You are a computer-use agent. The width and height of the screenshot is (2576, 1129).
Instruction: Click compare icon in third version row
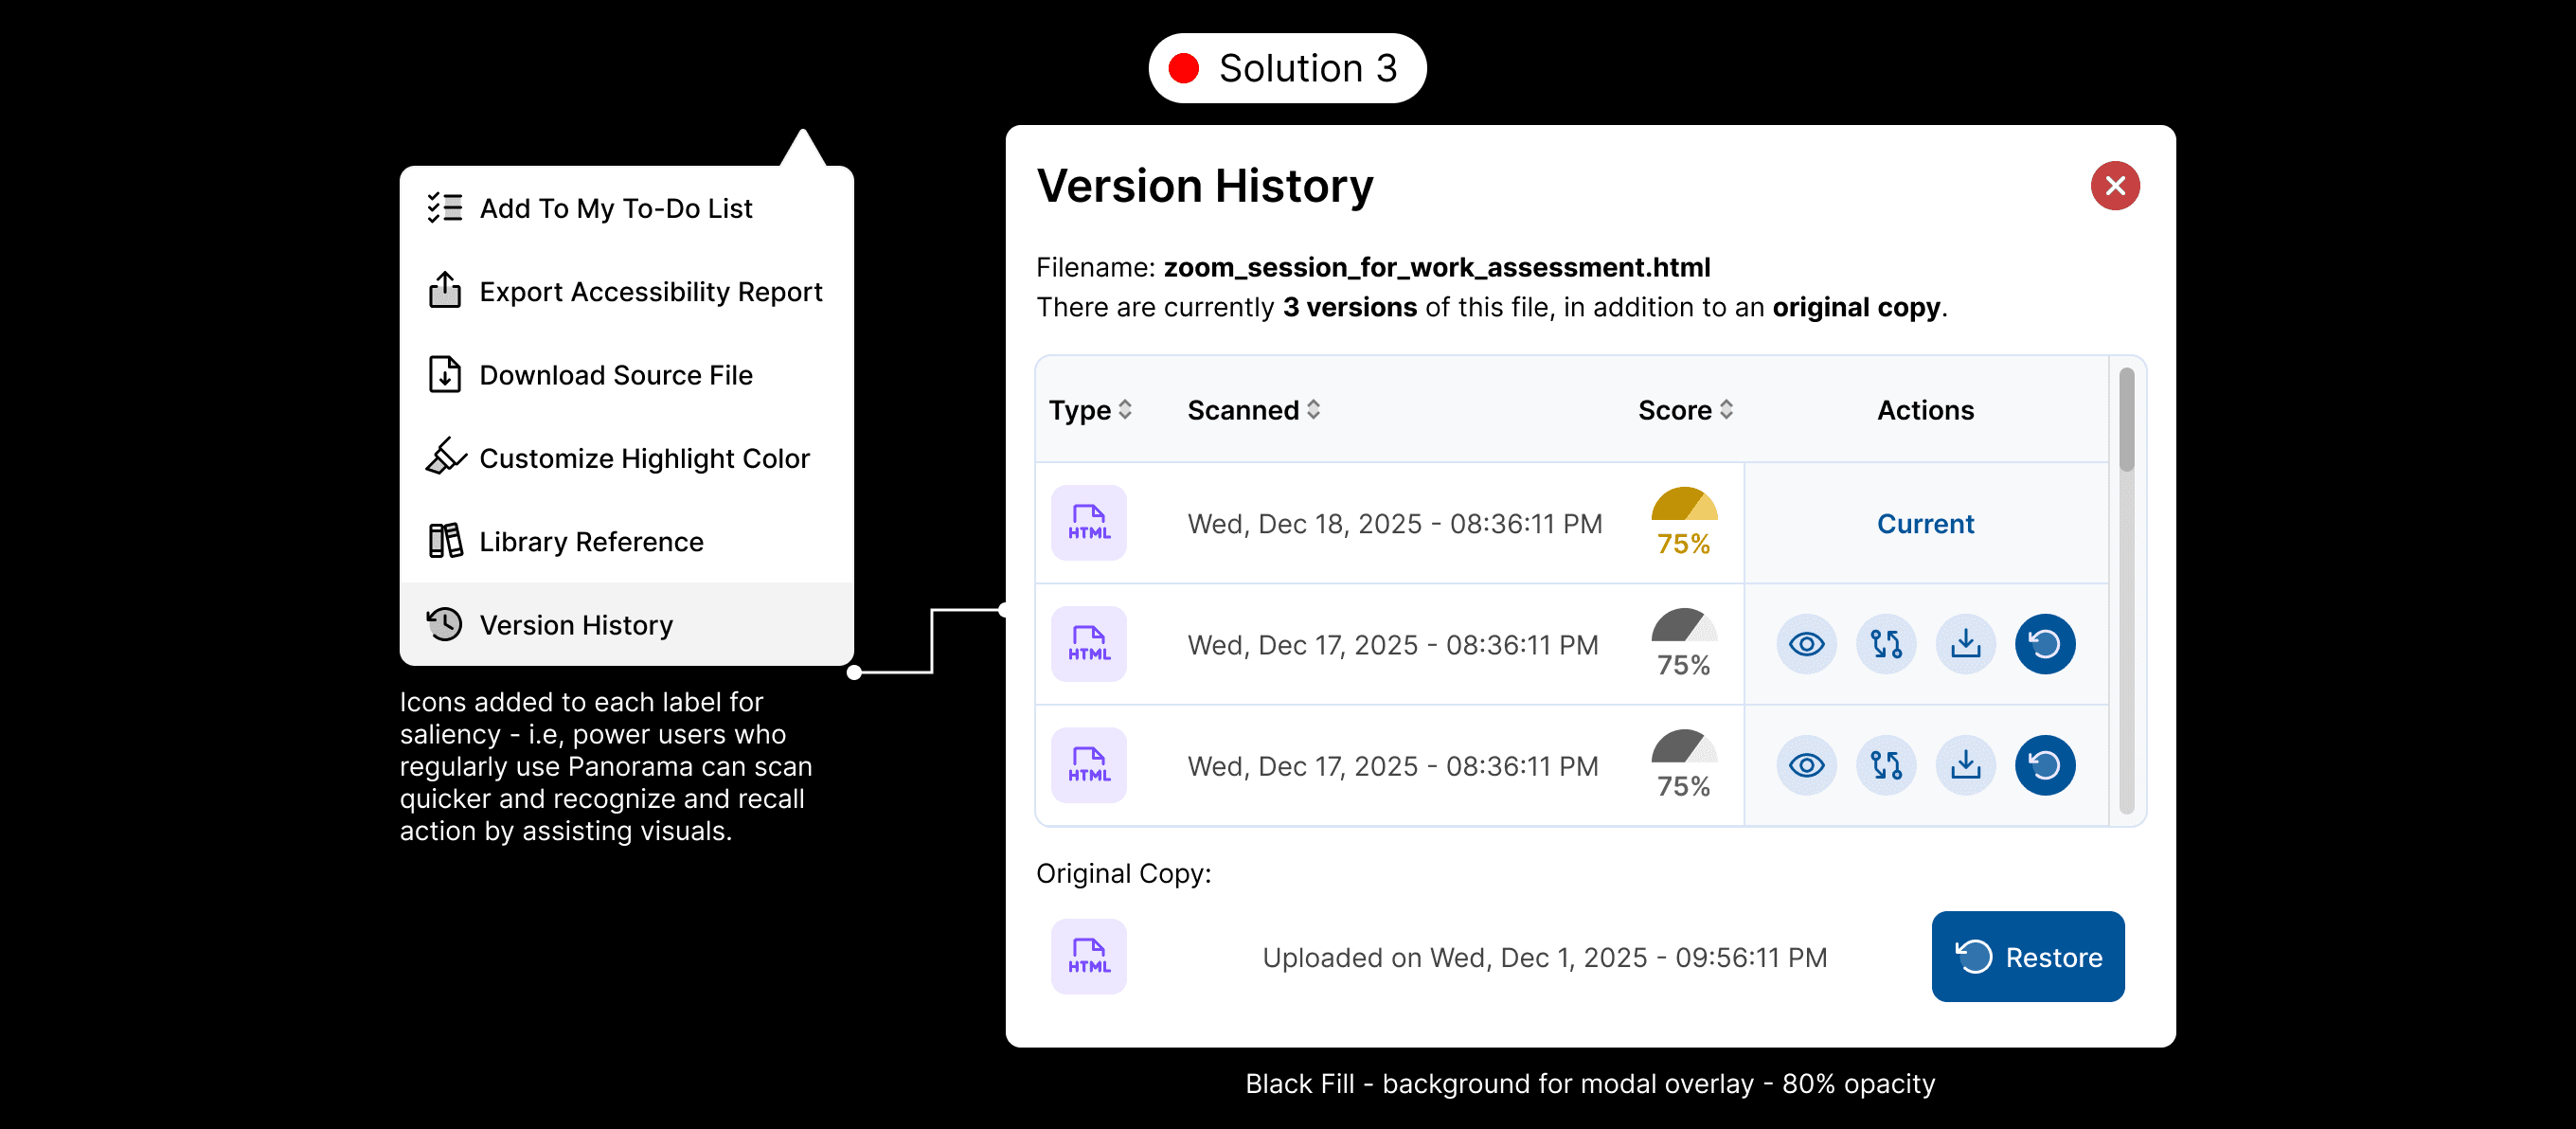(x=1886, y=765)
